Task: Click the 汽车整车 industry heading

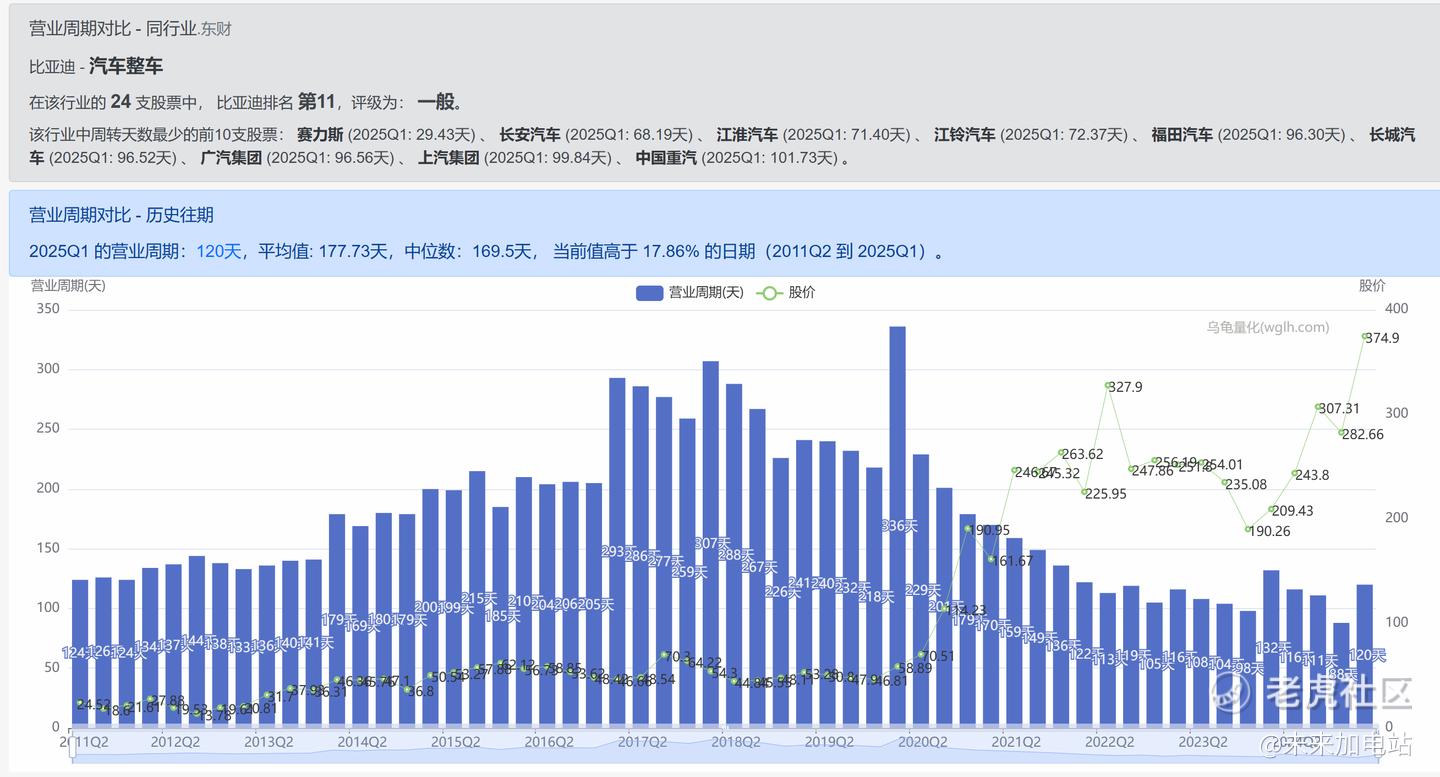Action: tap(126, 66)
